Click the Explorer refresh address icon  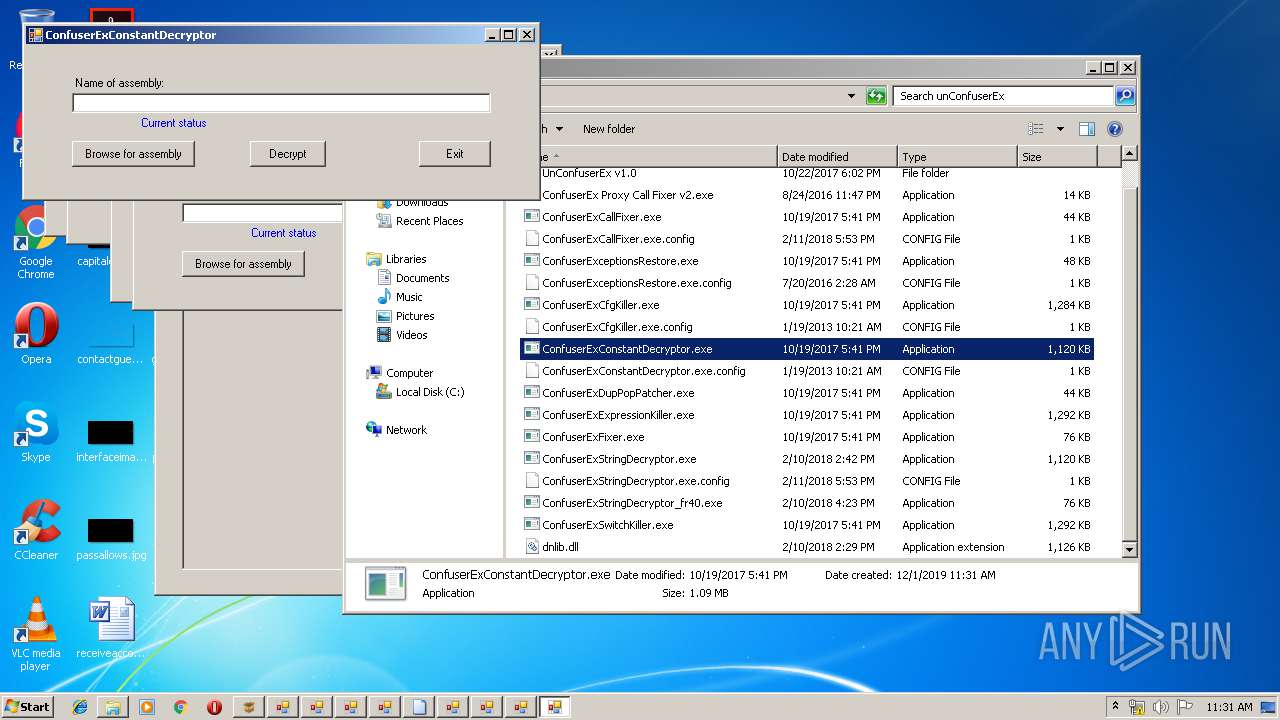(x=876, y=96)
